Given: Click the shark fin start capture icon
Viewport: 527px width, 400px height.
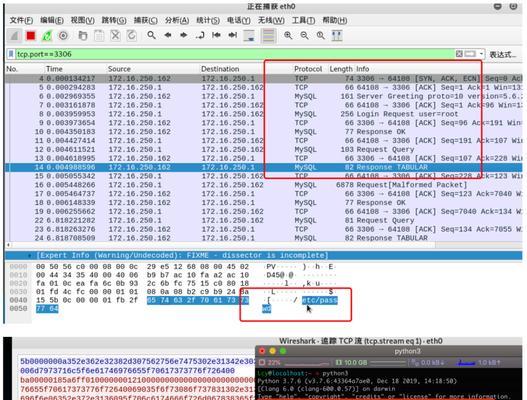Looking at the screenshot, I should click(x=14, y=35).
